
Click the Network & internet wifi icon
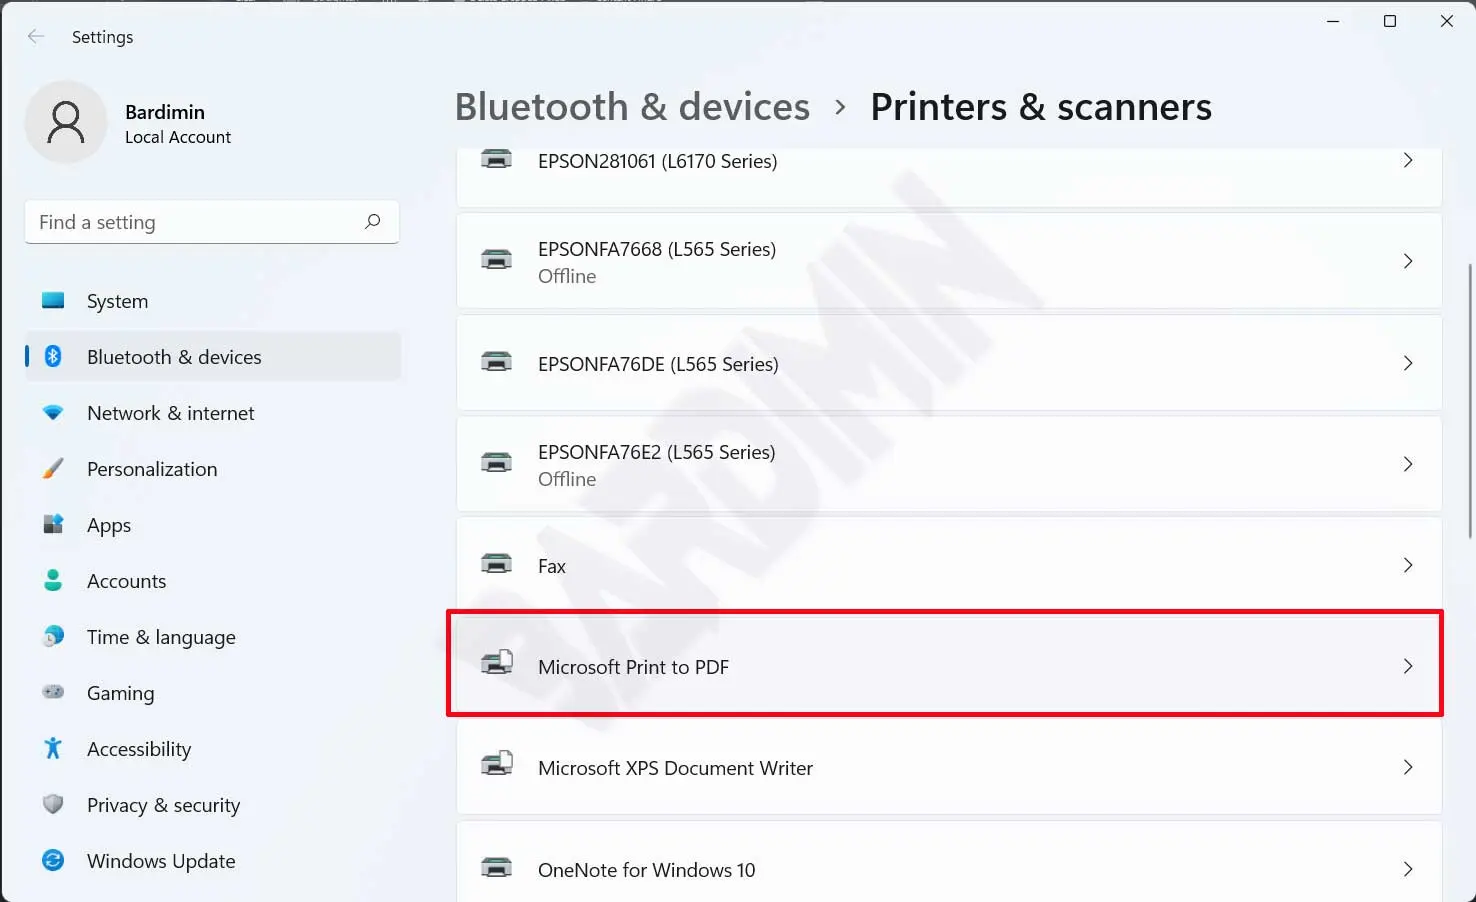pyautogui.click(x=53, y=412)
